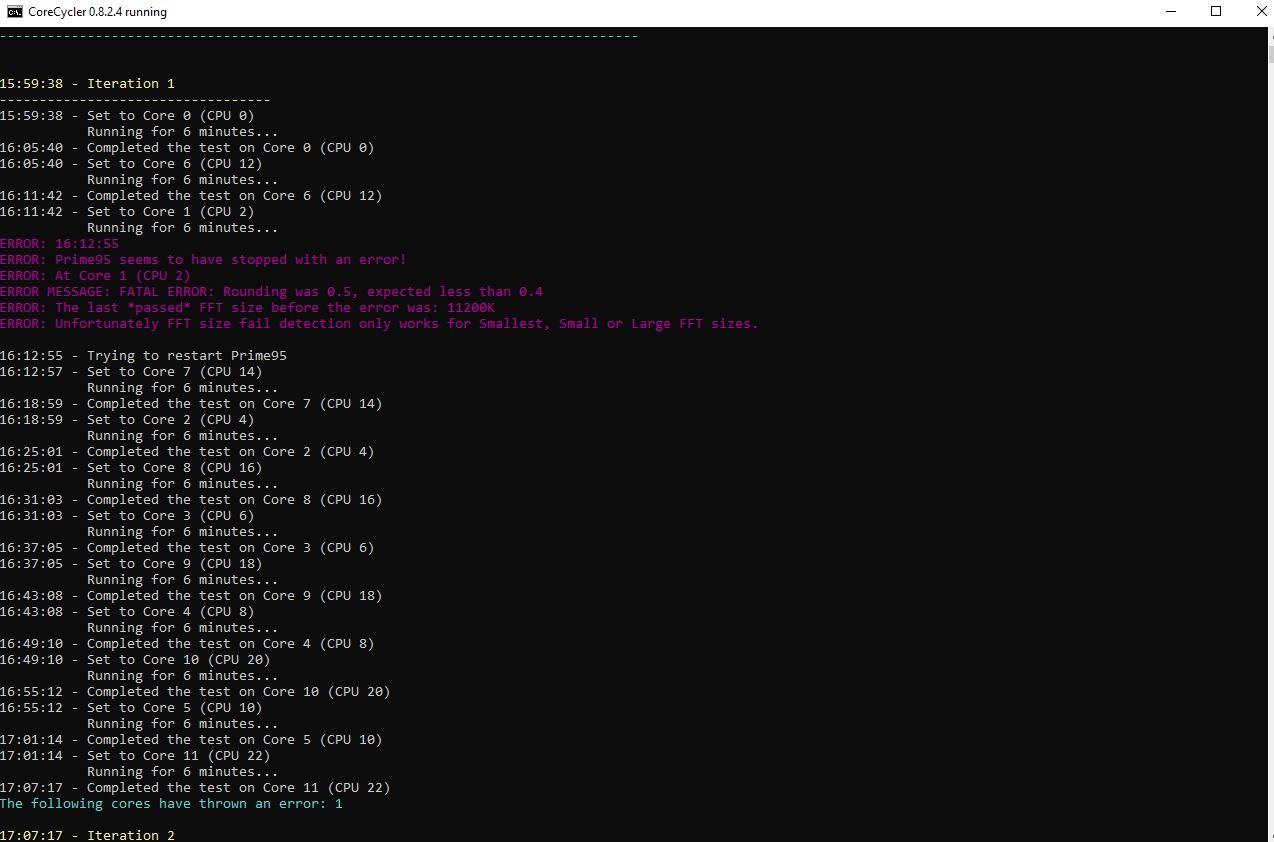Viewport: 1274px width, 842px height.
Task: Click the 'Set to Core 2 (CPU 4)' line
Action: 127,420
